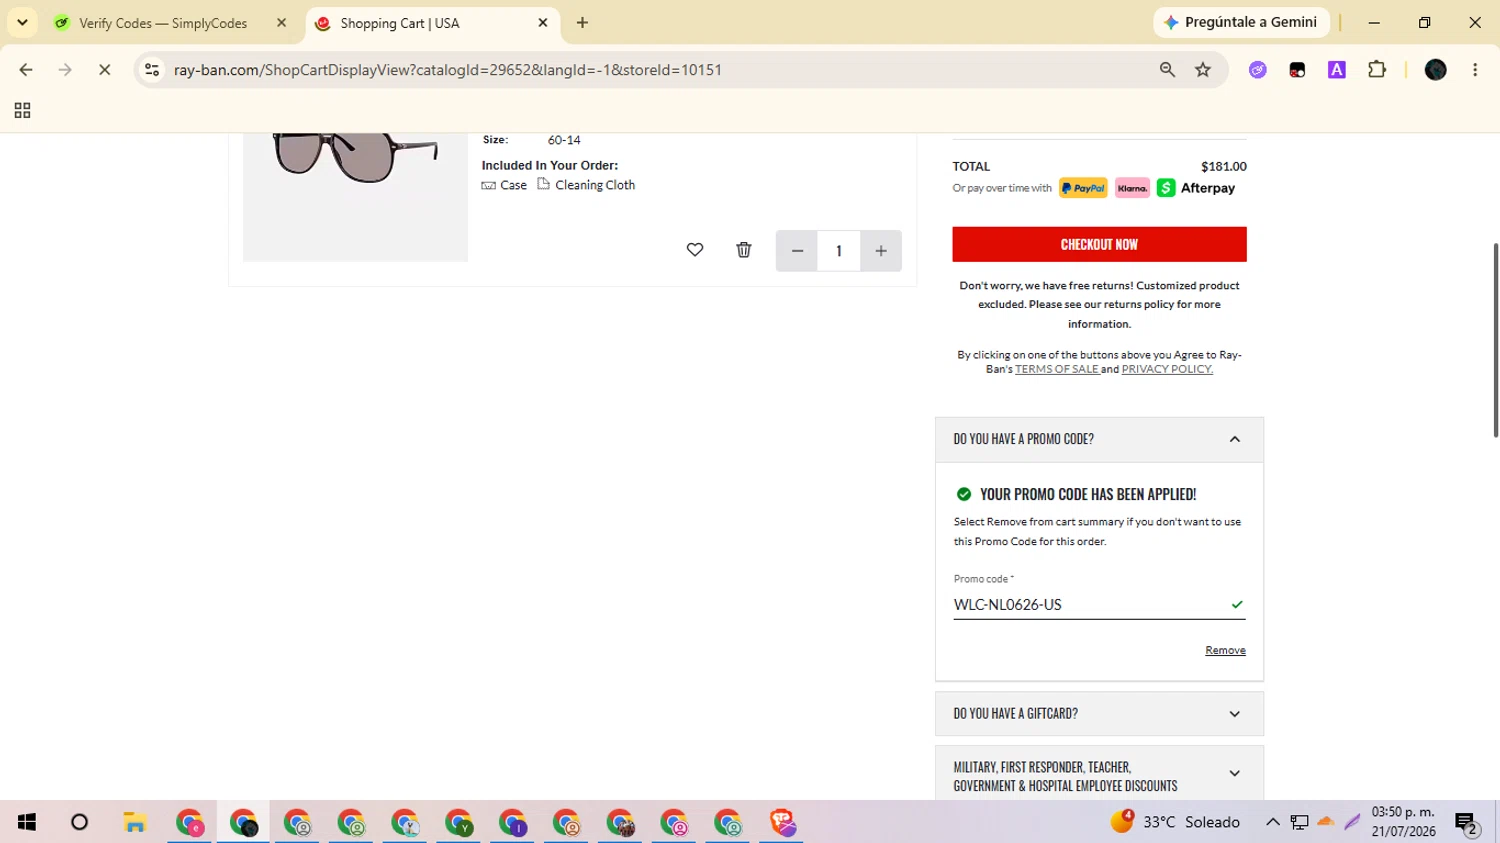Go back to the previous page
The height and width of the screenshot is (843, 1500).
point(26,70)
